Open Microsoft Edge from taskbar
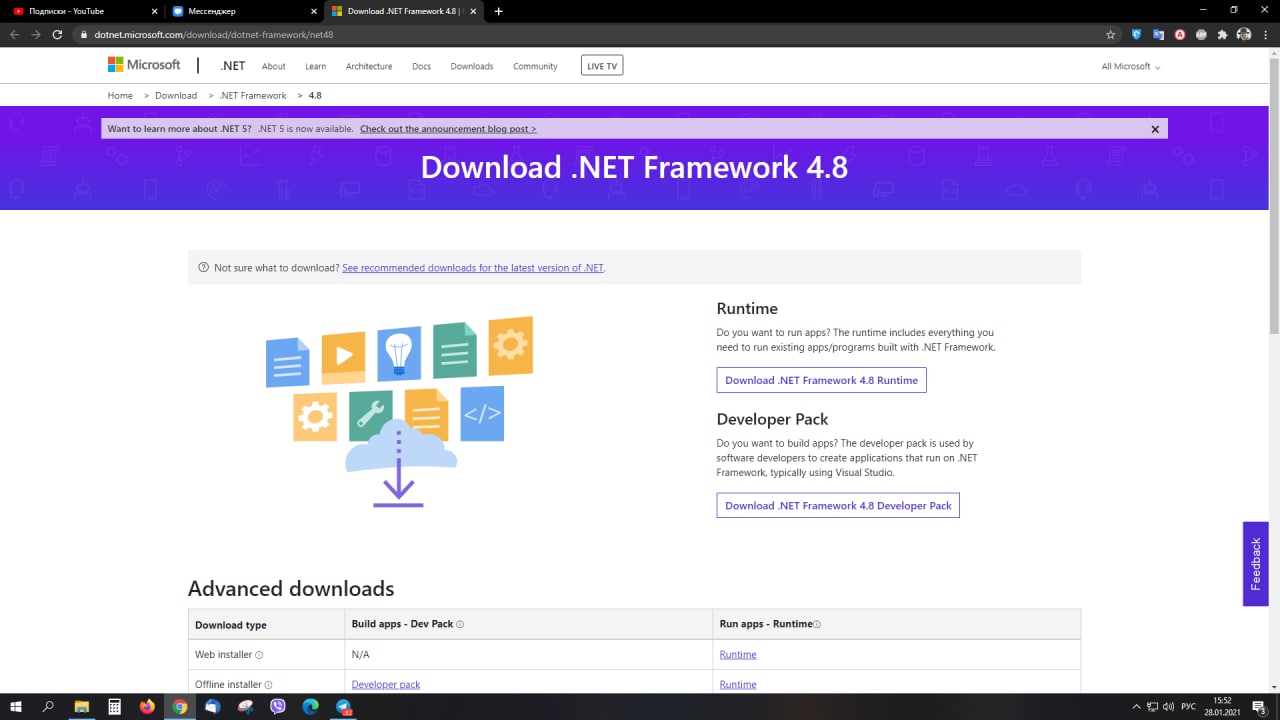 click(x=311, y=706)
